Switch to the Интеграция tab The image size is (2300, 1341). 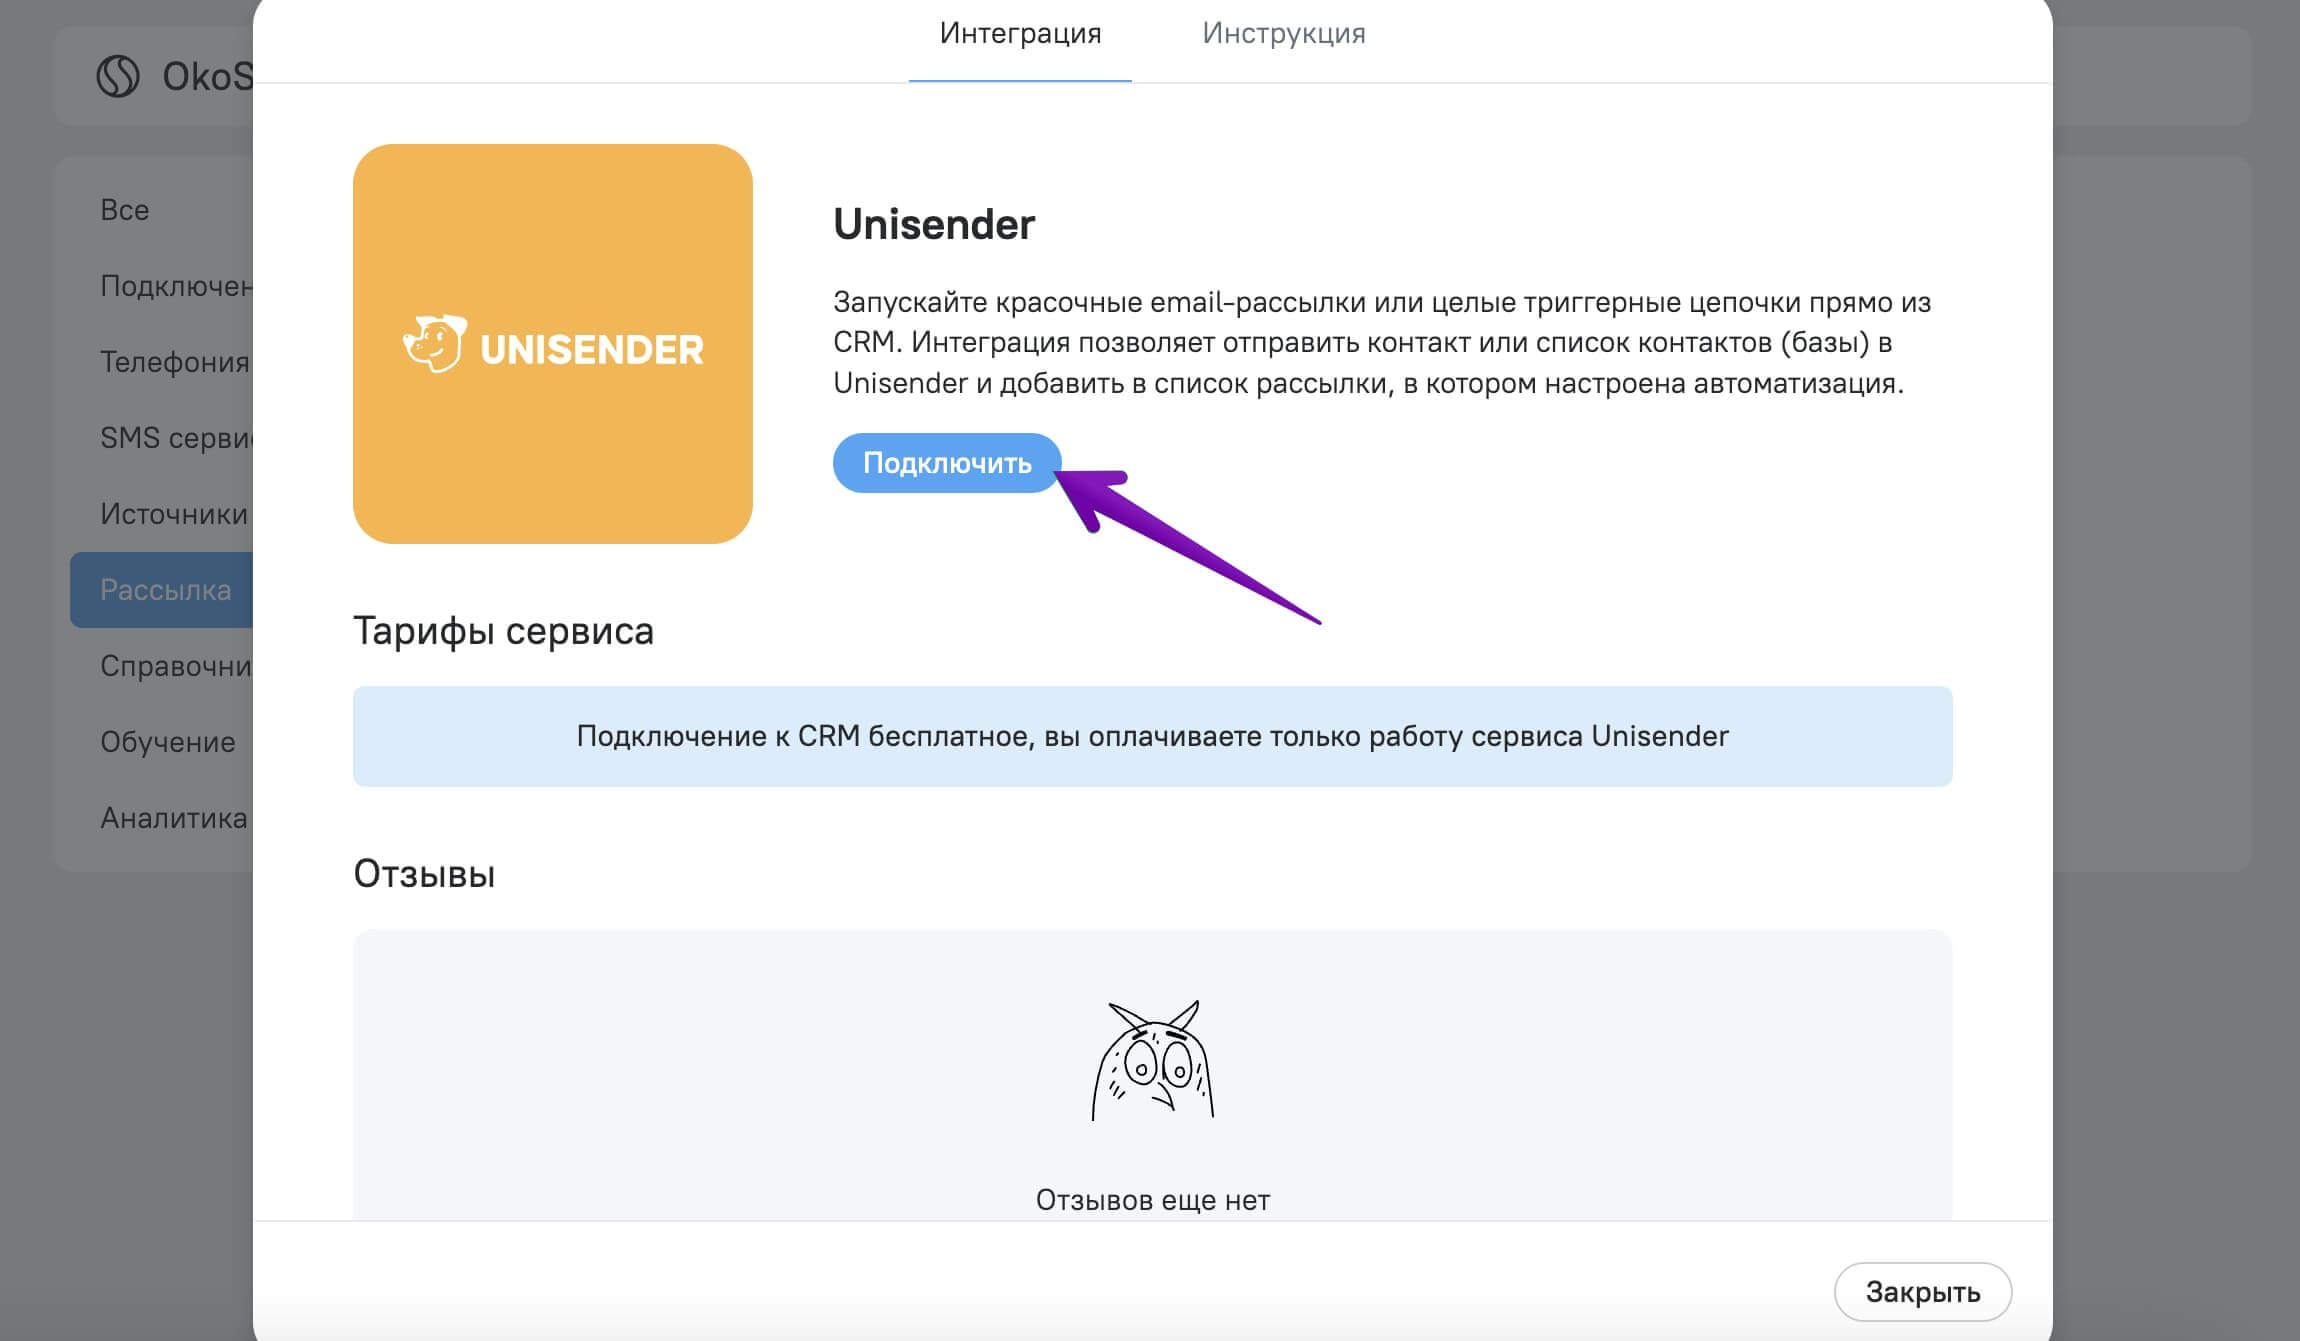[x=1020, y=34]
